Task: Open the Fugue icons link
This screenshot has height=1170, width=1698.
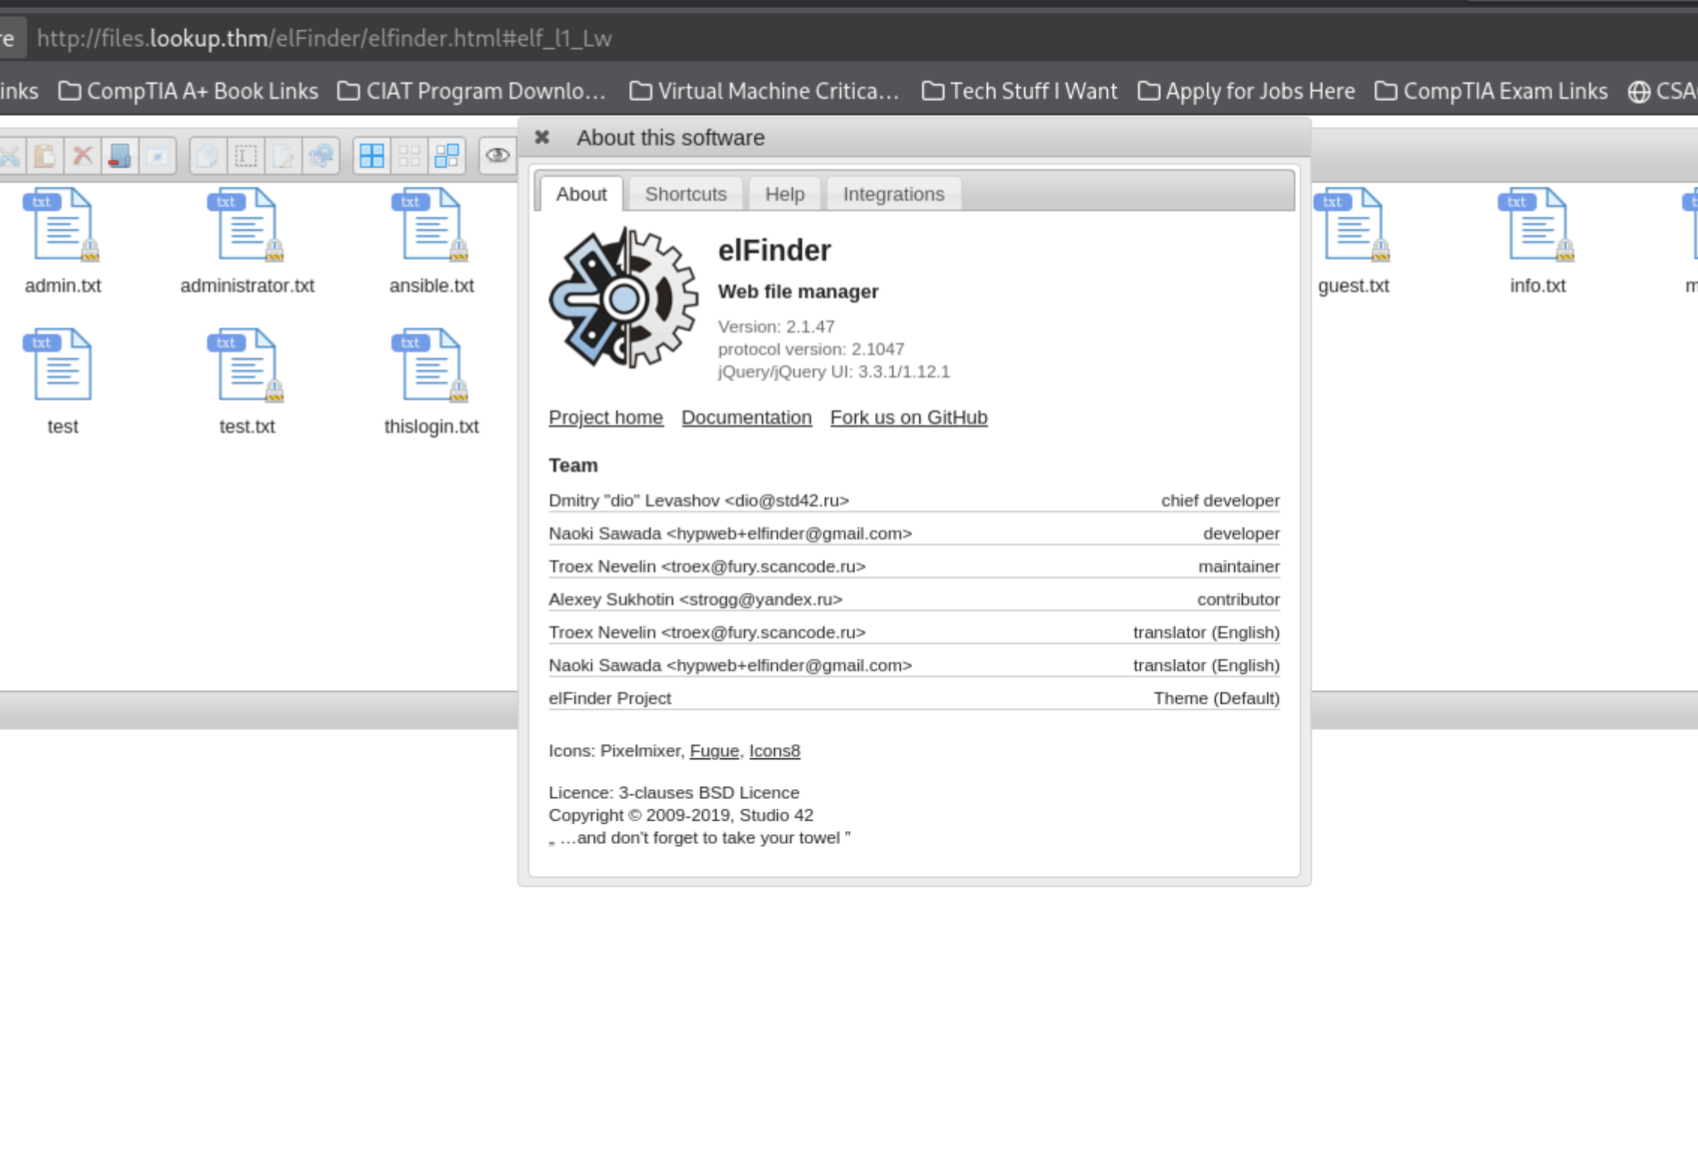Action: point(714,751)
